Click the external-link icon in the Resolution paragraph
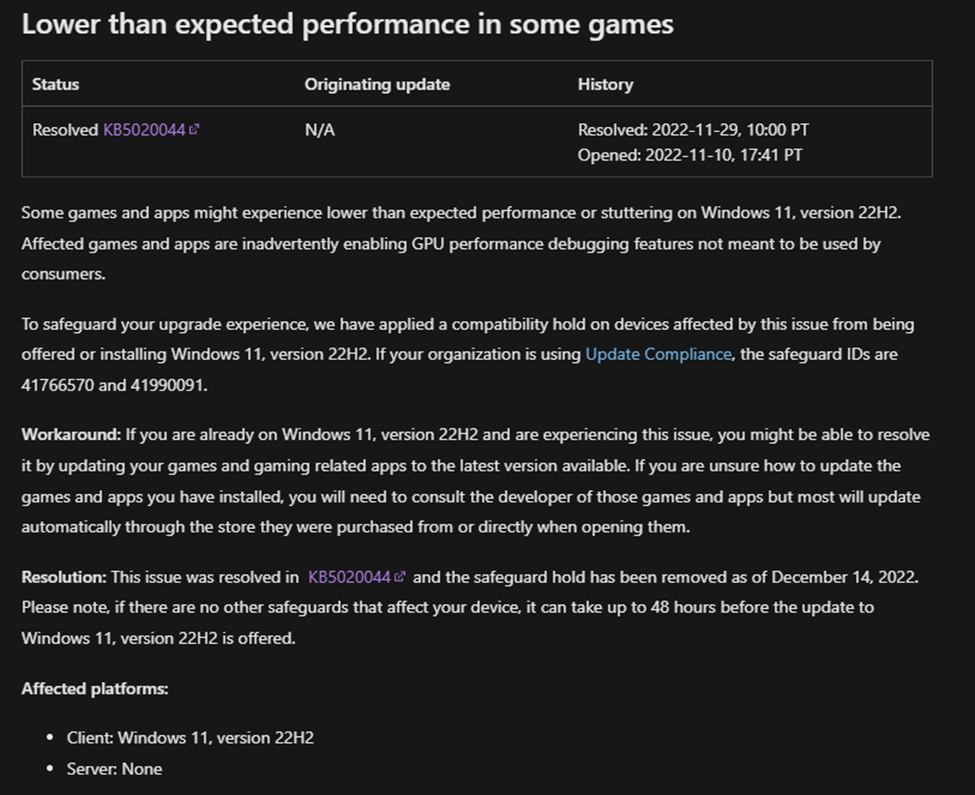Screen dimensions: 975x795 pyautogui.click(x=400, y=576)
